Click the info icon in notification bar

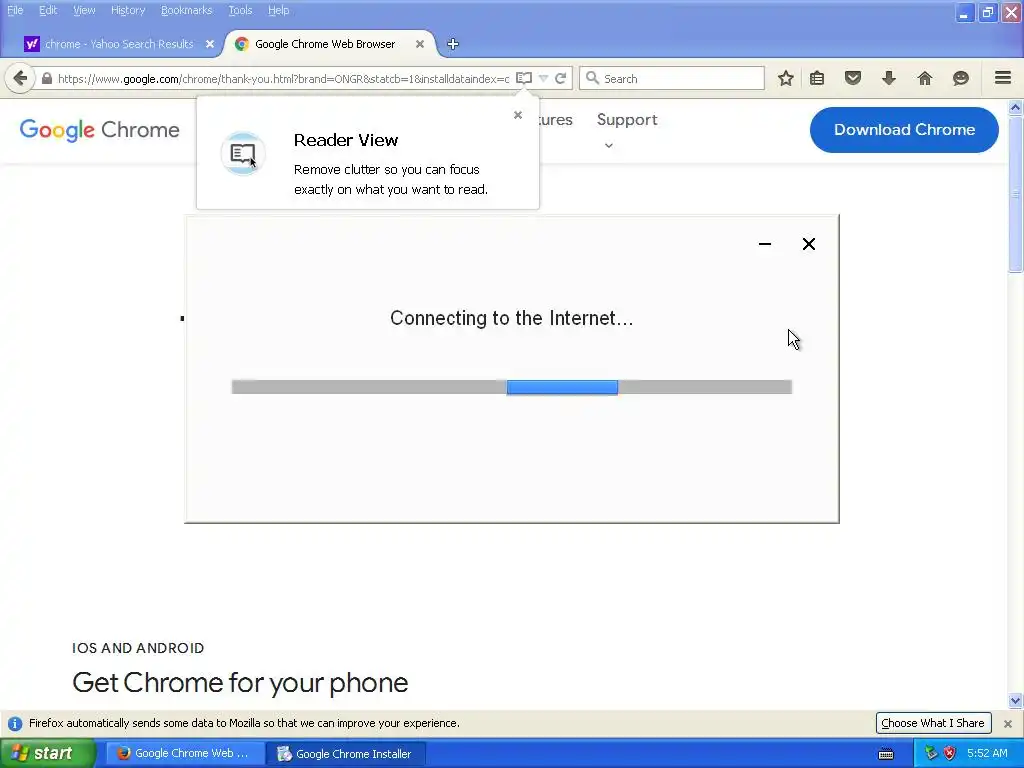tap(14, 724)
